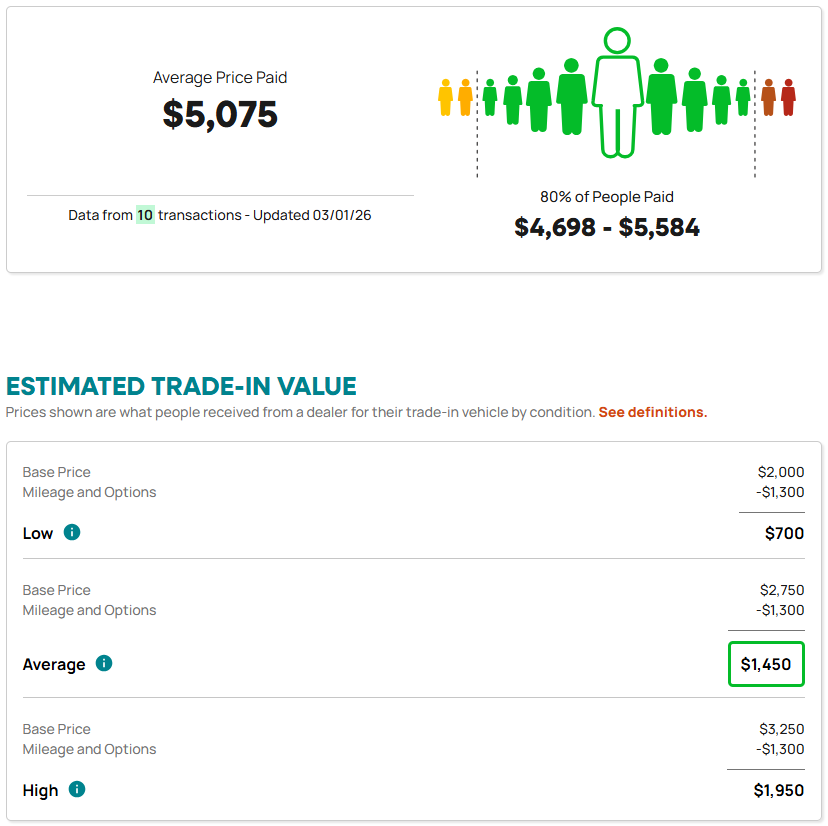Click the info icon next to Average
828x826 pixels.
click(x=104, y=664)
